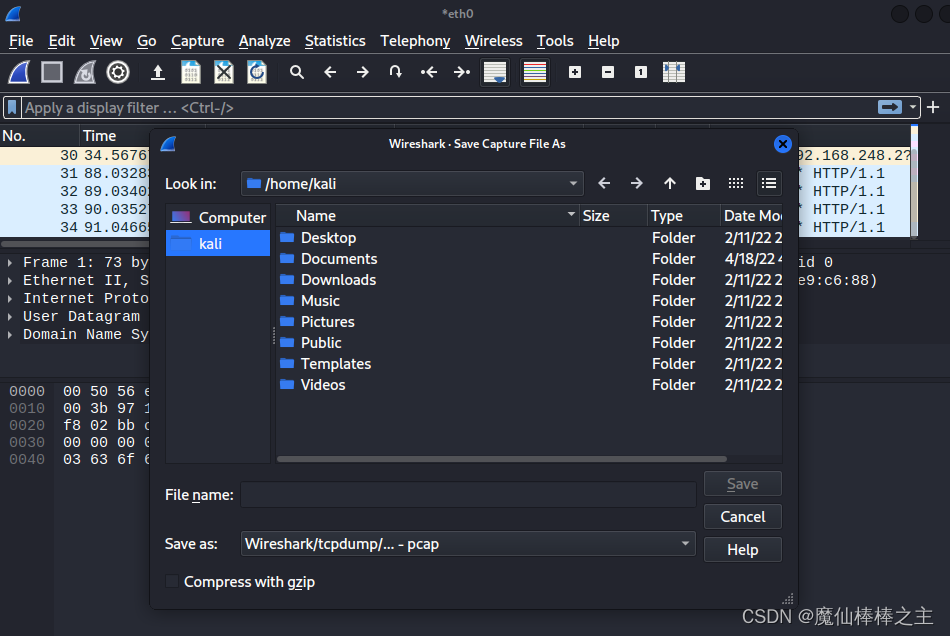Go forward in save dialog navigation
This screenshot has height=636, width=950.
(636, 184)
